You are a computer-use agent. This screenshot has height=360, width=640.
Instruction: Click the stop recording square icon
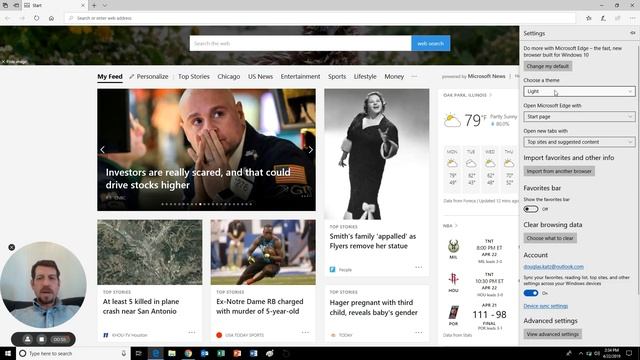42,339
